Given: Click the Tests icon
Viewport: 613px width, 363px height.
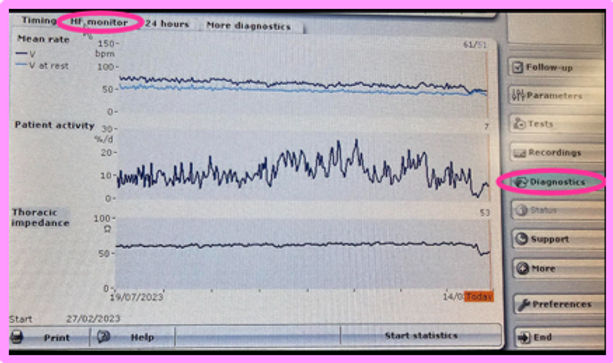Looking at the screenshot, I should 519,124.
